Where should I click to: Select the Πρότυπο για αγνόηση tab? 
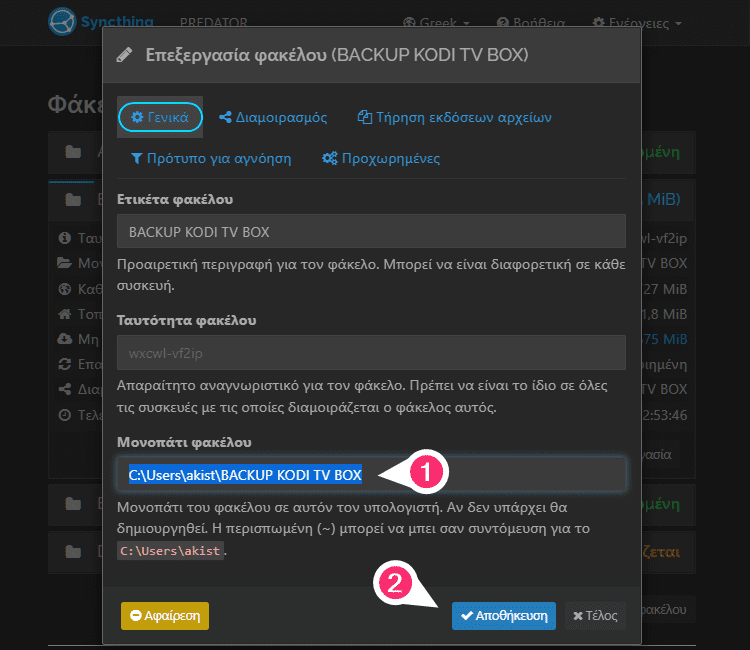click(x=211, y=158)
